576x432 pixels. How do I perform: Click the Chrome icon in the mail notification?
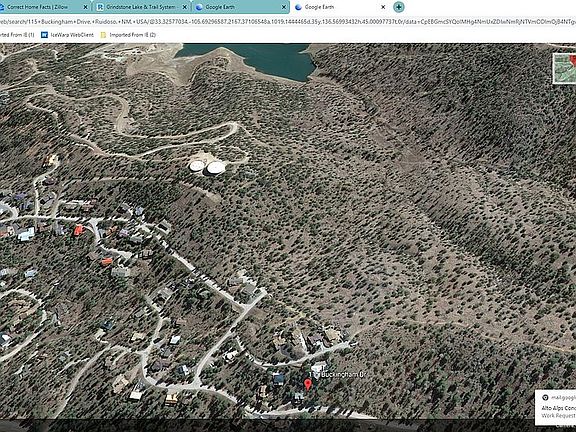pos(546,397)
